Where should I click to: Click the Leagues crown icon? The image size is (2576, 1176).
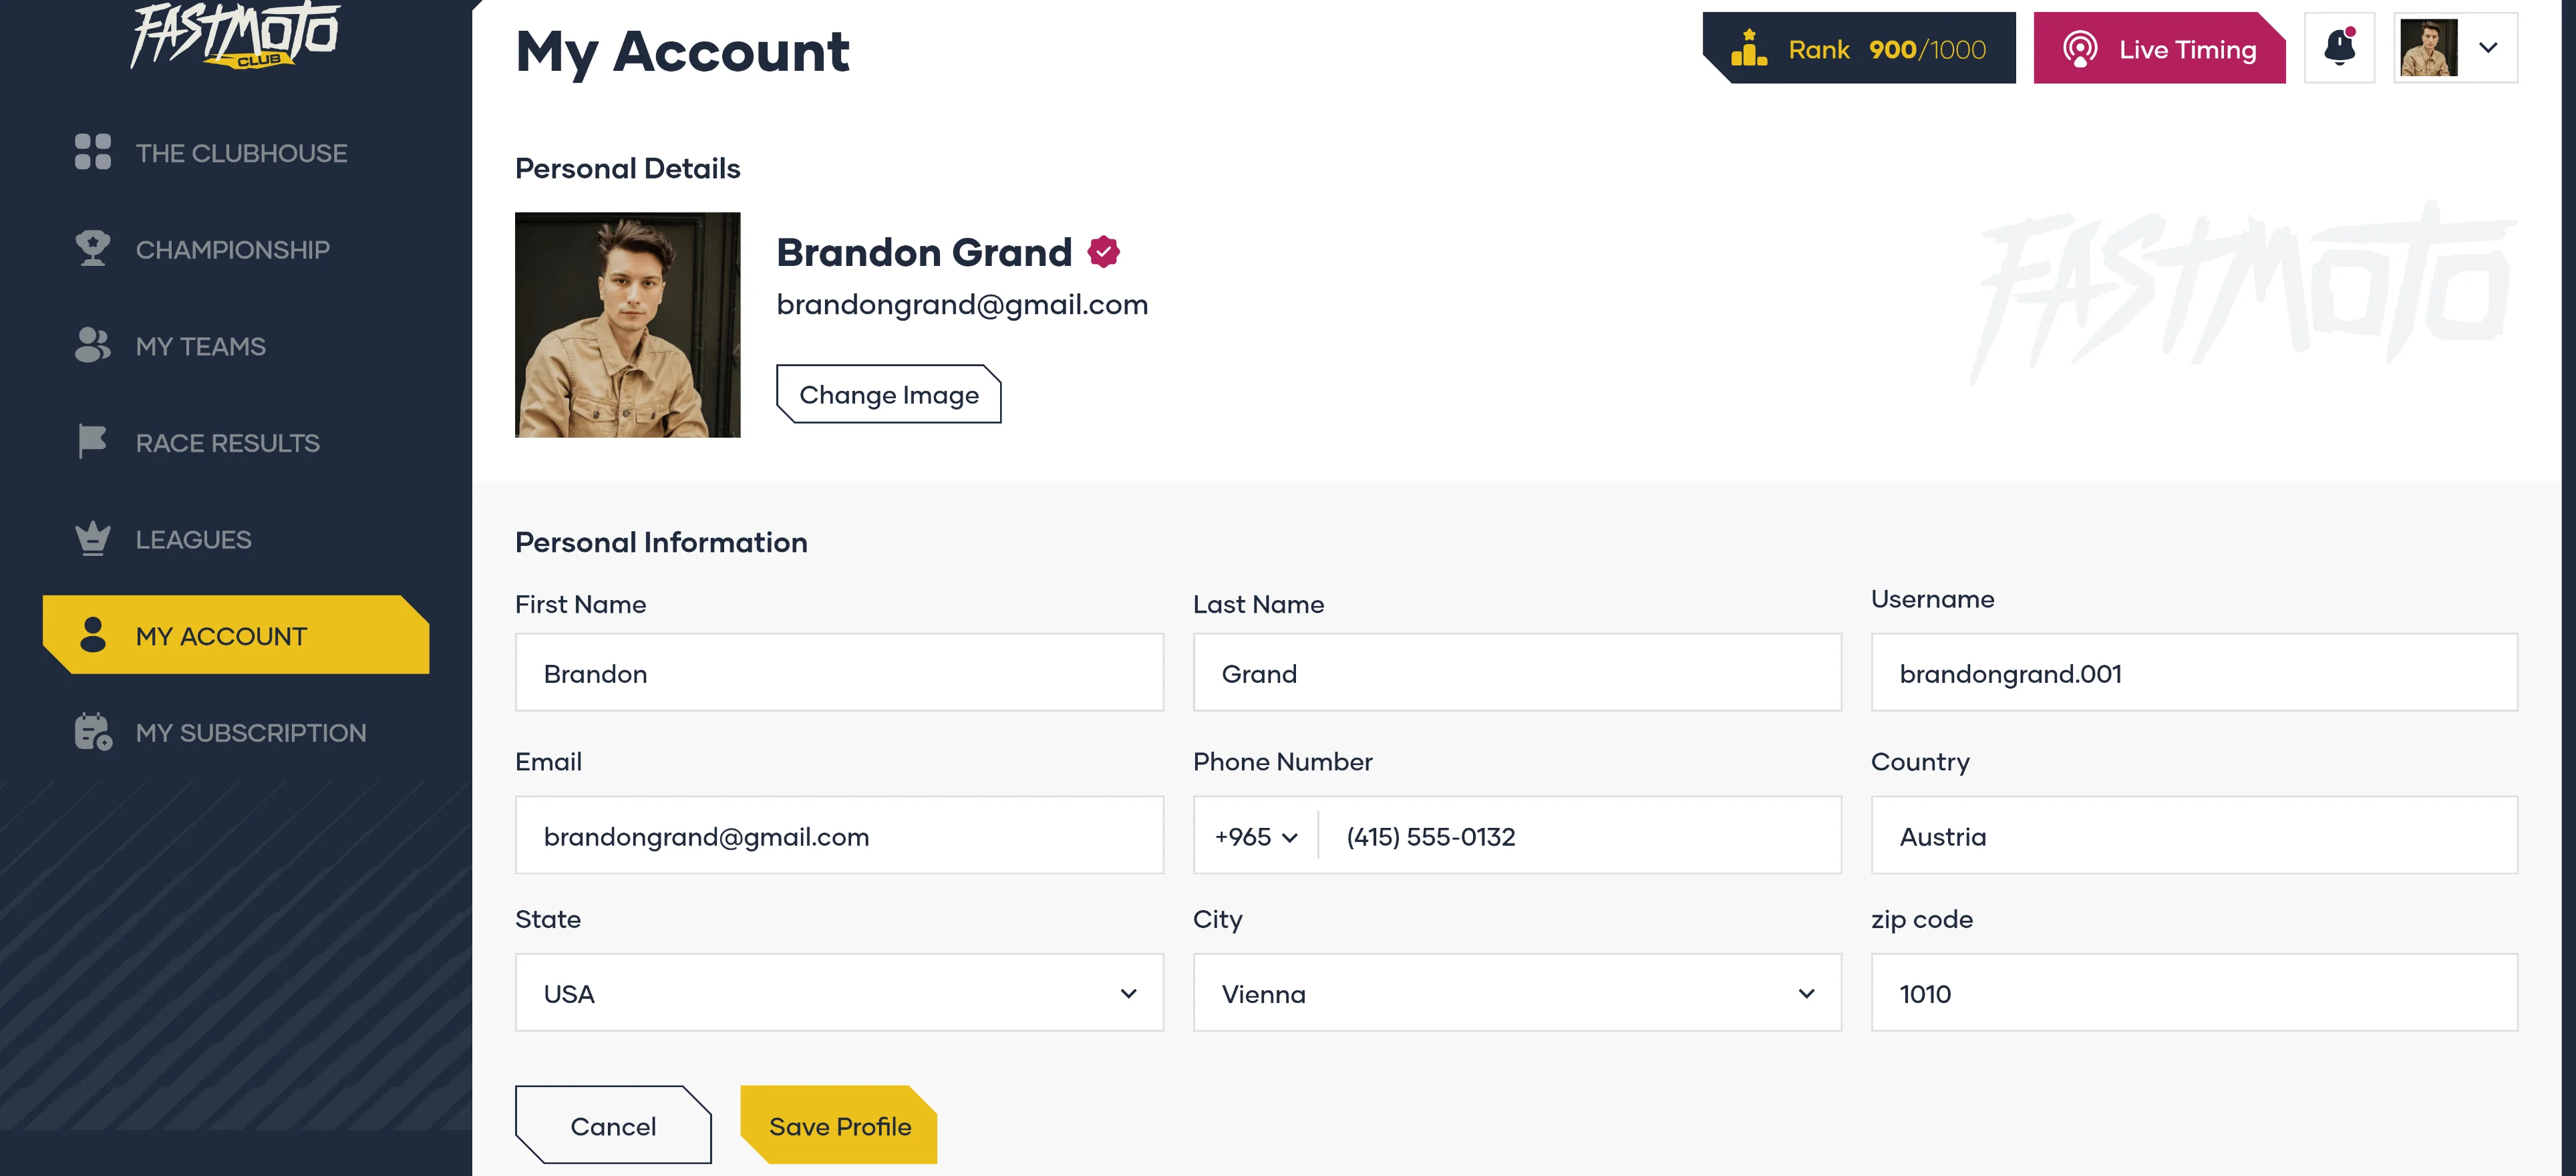pos(93,538)
